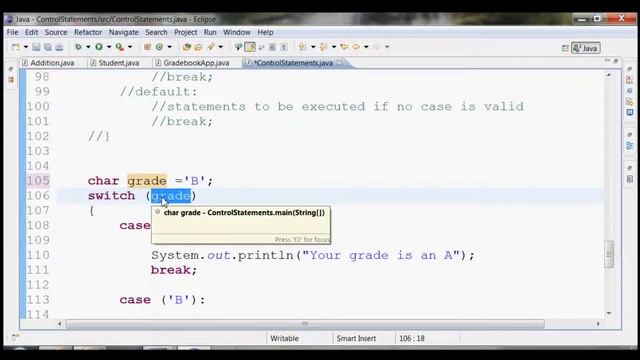Open the Back history dropdown arrow
The image size is (640, 360).
(x=366, y=47)
